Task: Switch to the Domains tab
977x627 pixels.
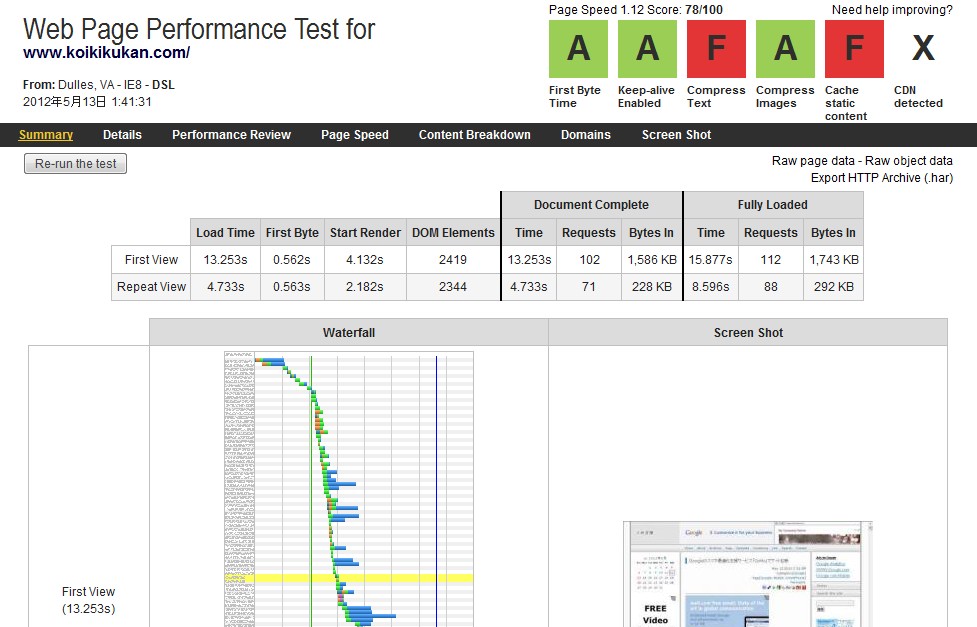Action: (586, 135)
